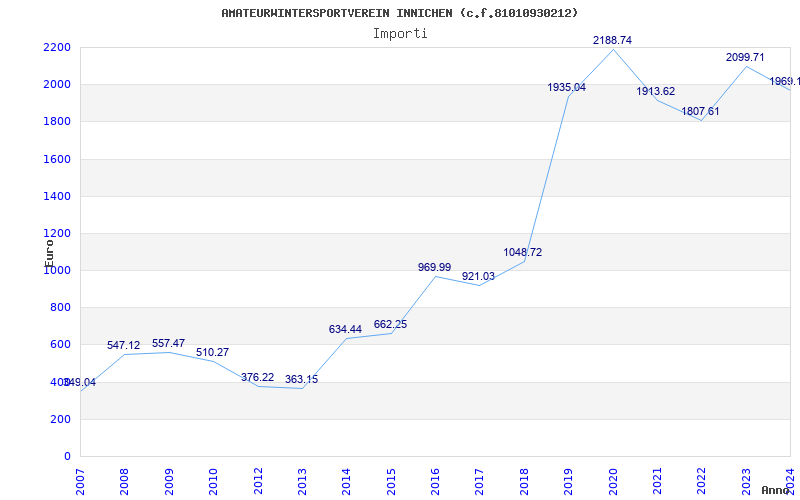
Task: Select data label 1048.72
Action: 523,253
